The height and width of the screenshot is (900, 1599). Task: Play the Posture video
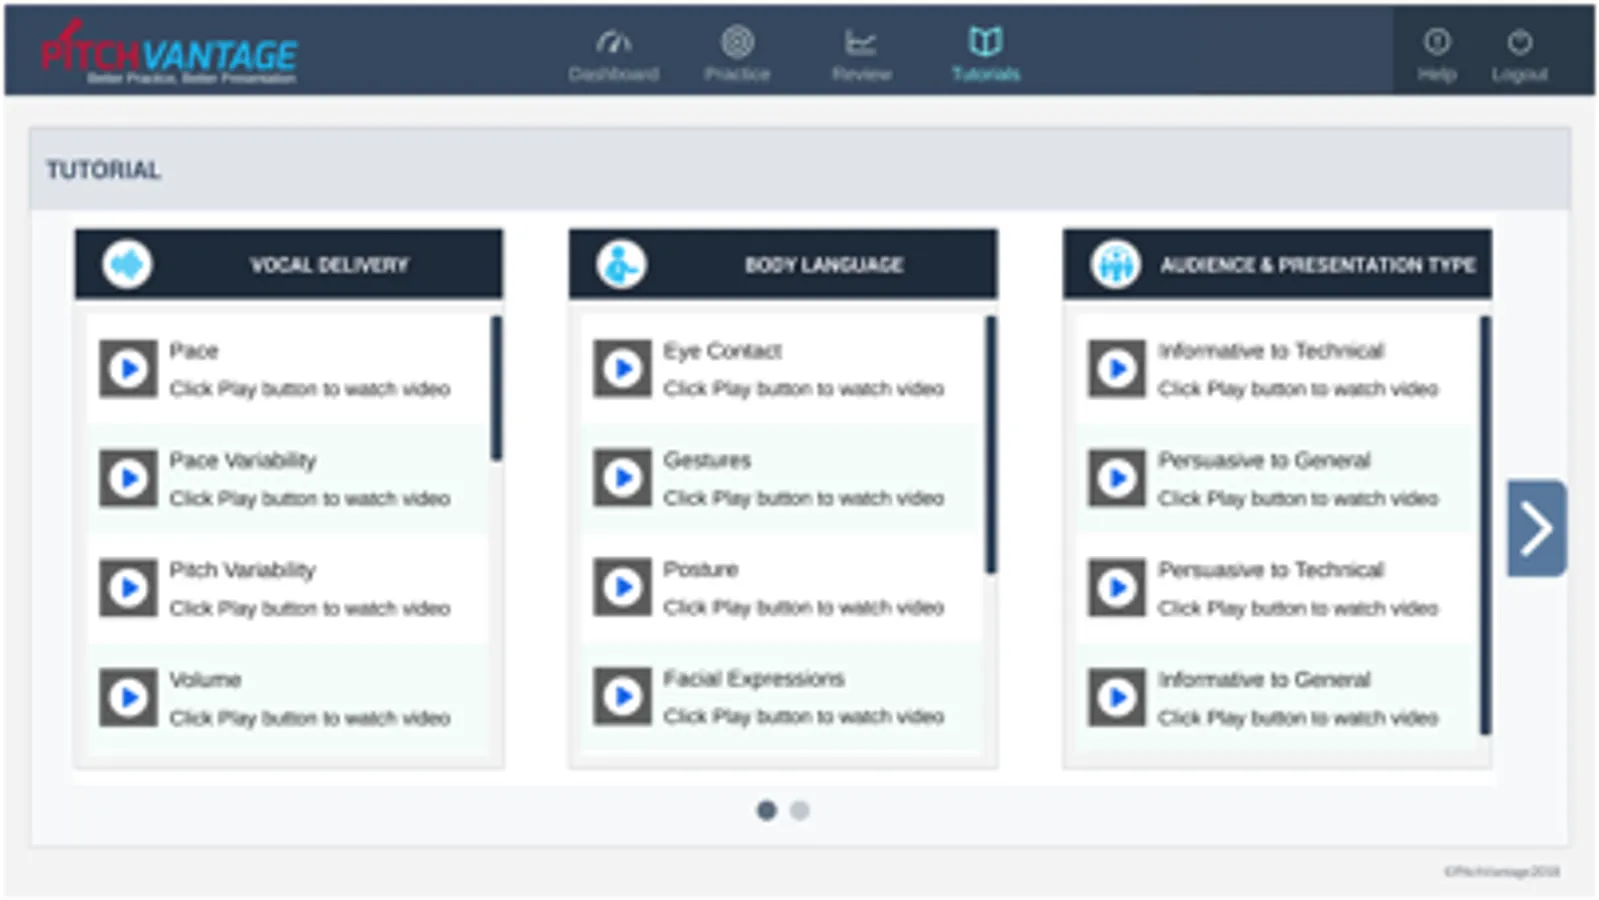[622, 587]
